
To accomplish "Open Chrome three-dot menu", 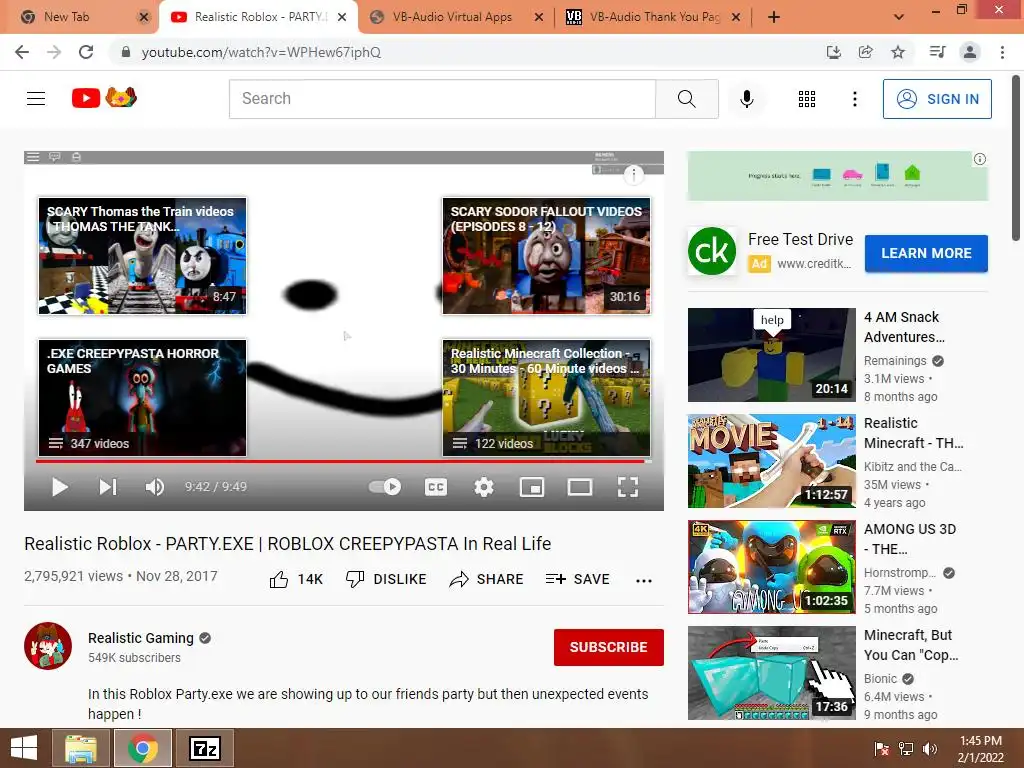I will (1002, 52).
